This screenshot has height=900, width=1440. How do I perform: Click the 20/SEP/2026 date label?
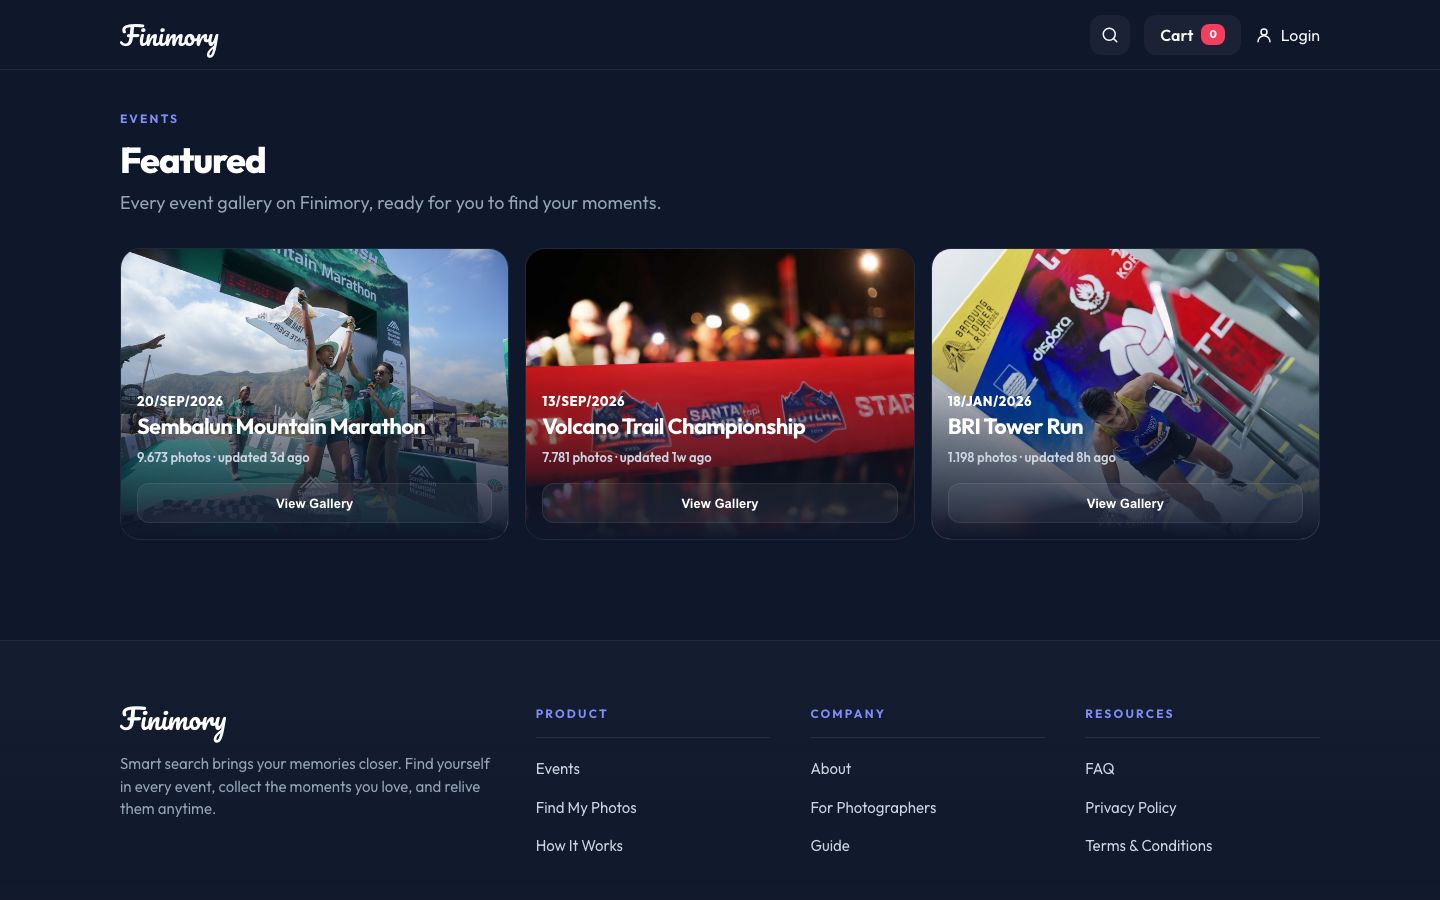180,401
